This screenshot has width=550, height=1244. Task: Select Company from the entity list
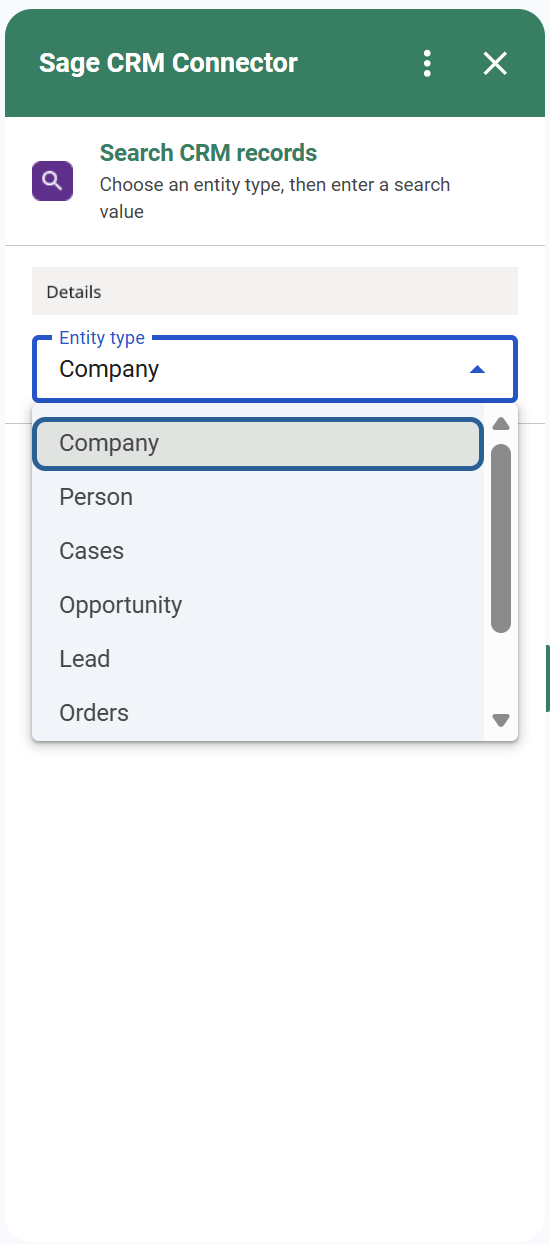258,443
